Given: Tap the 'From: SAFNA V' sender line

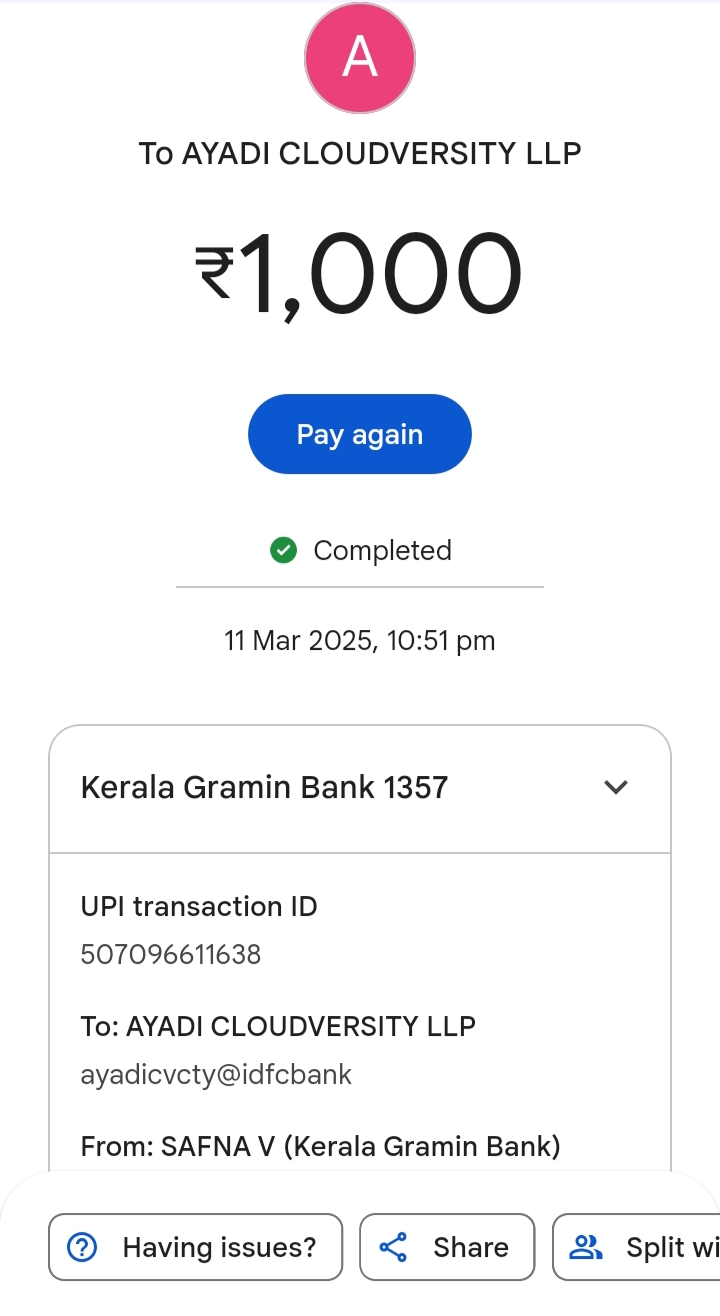Looking at the screenshot, I should [320, 1146].
